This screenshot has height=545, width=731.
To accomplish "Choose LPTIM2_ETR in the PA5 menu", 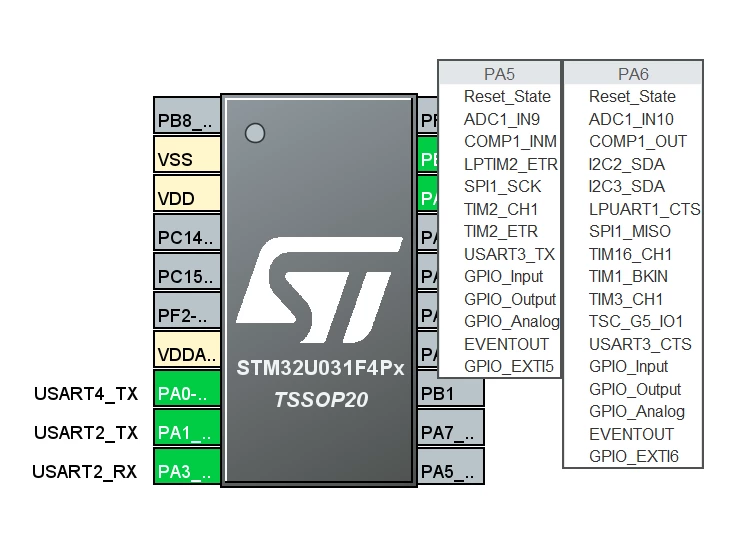I will point(499,164).
